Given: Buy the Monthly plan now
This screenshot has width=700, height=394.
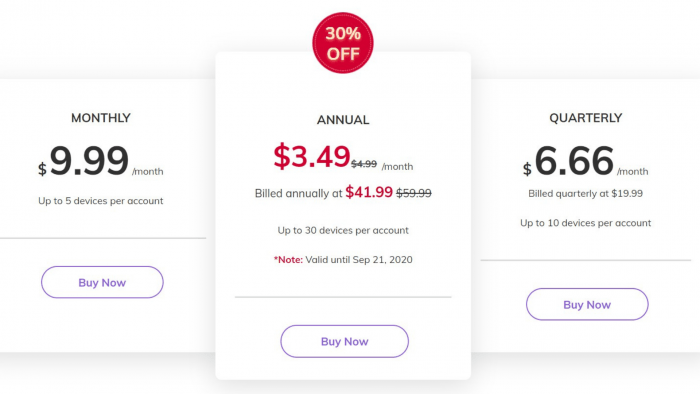Looking at the screenshot, I should click(102, 282).
